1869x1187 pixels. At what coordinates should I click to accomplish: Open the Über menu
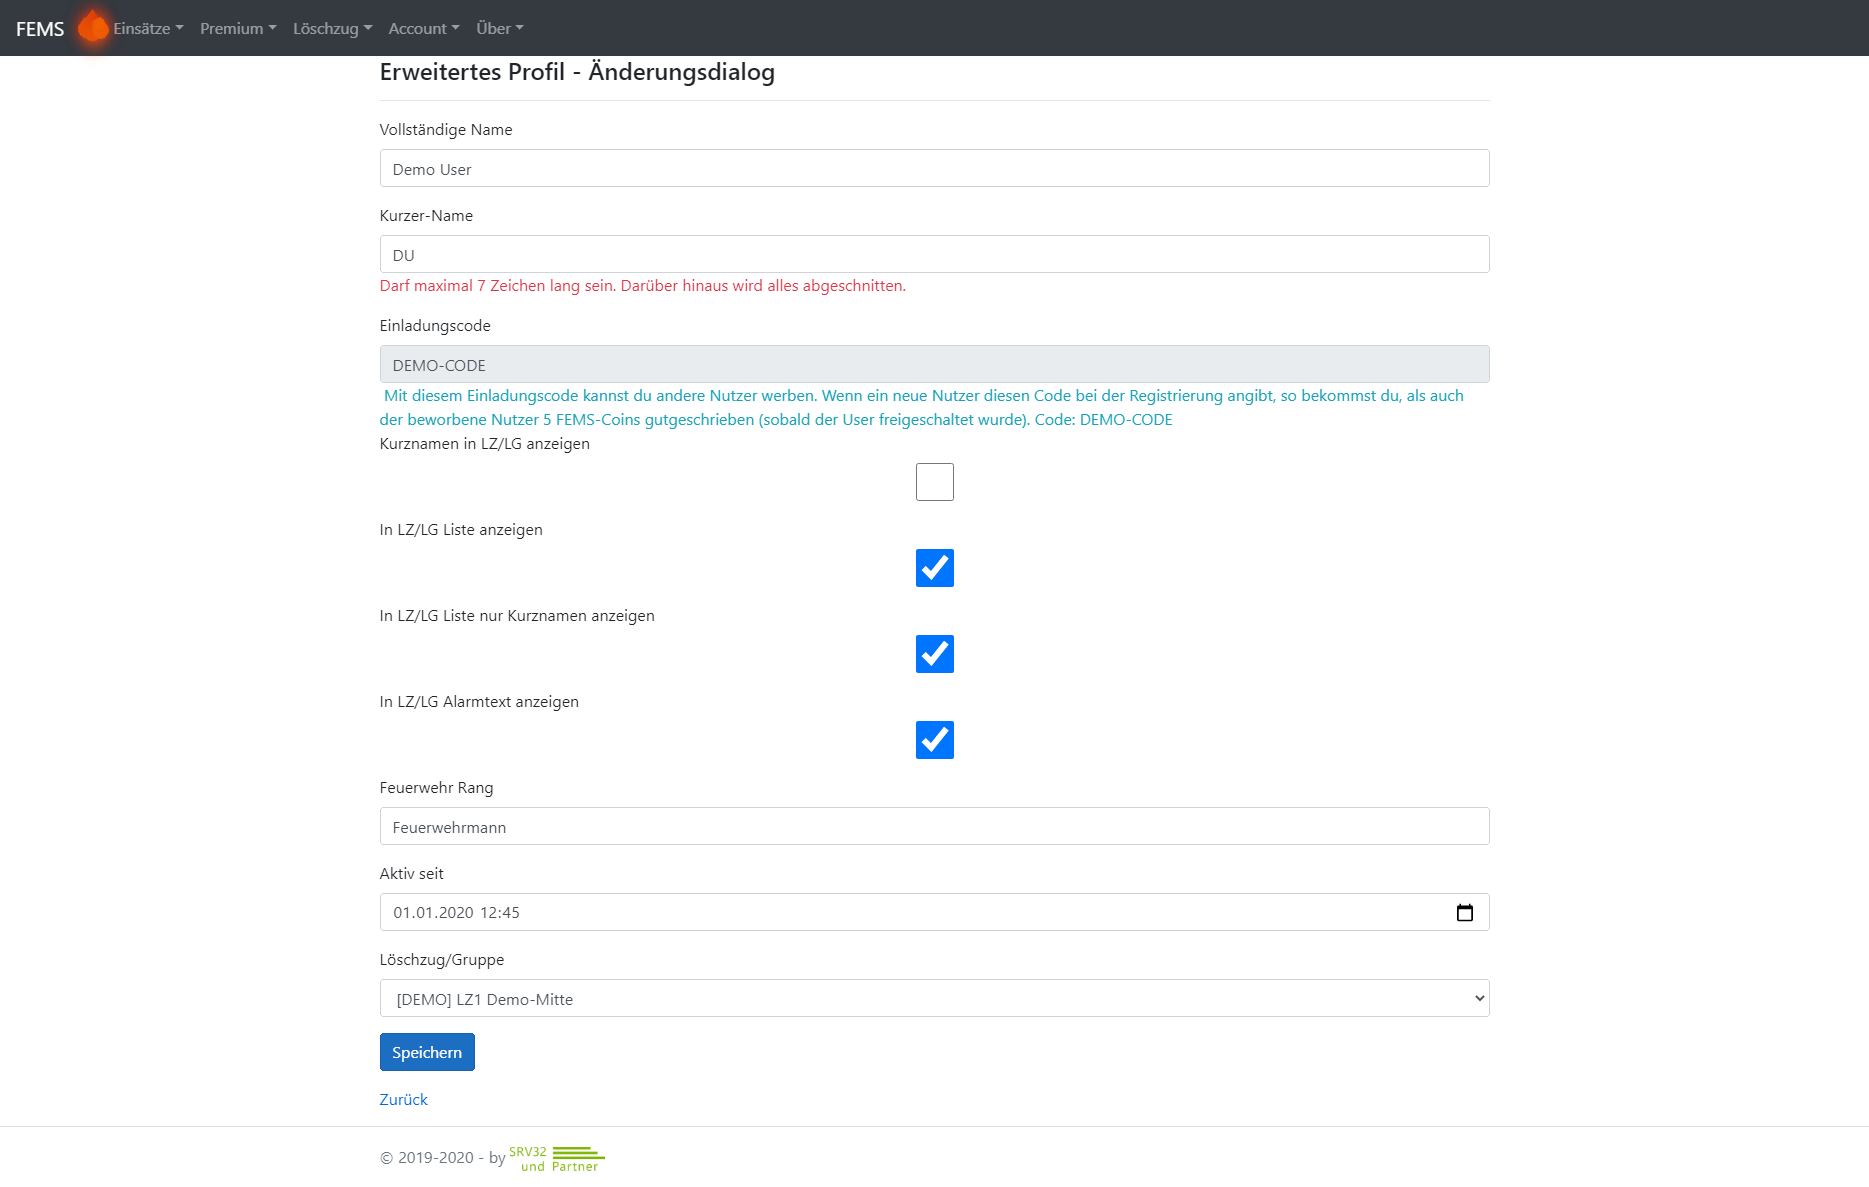(500, 28)
